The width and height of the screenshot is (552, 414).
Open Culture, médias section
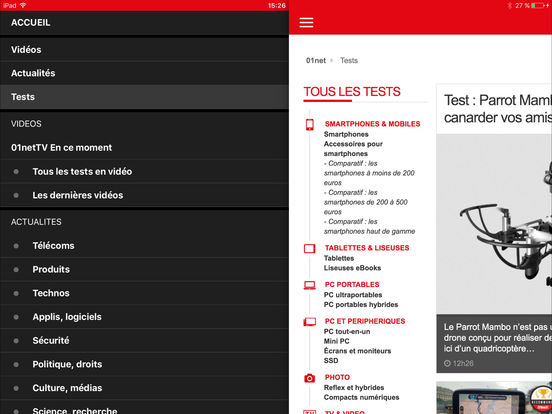144,388
